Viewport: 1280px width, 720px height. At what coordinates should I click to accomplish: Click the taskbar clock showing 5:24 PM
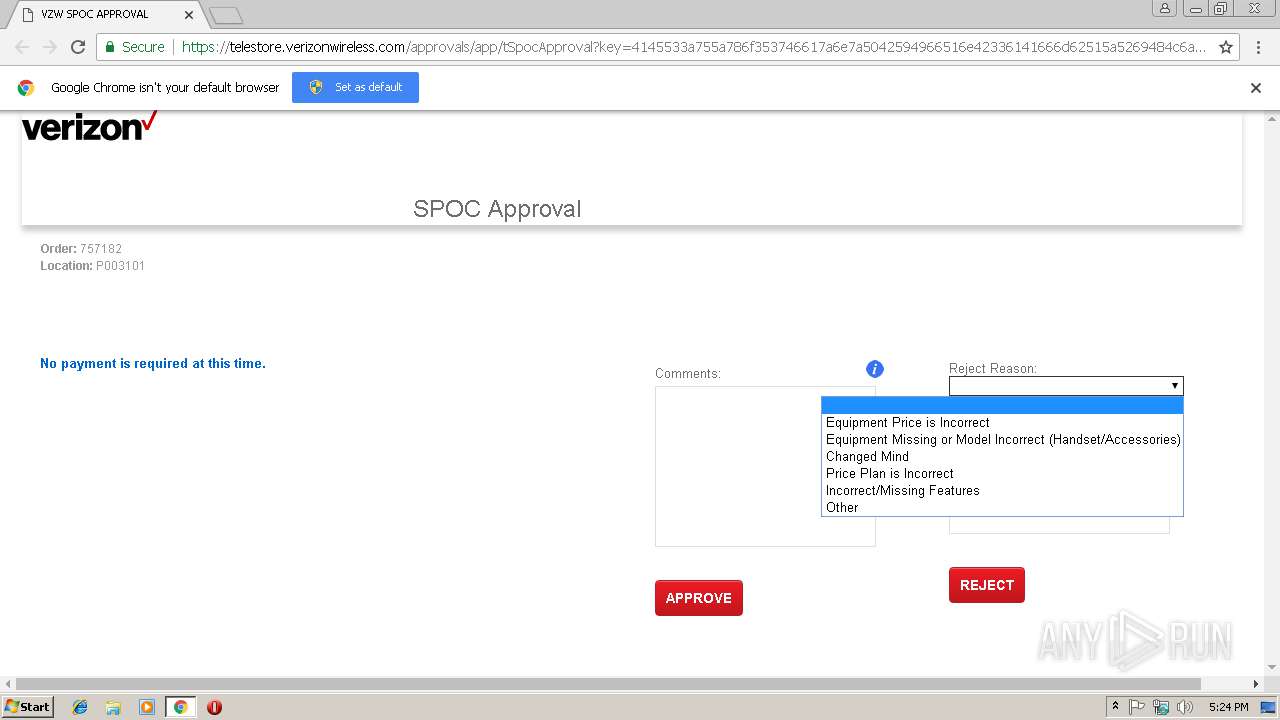click(1228, 707)
